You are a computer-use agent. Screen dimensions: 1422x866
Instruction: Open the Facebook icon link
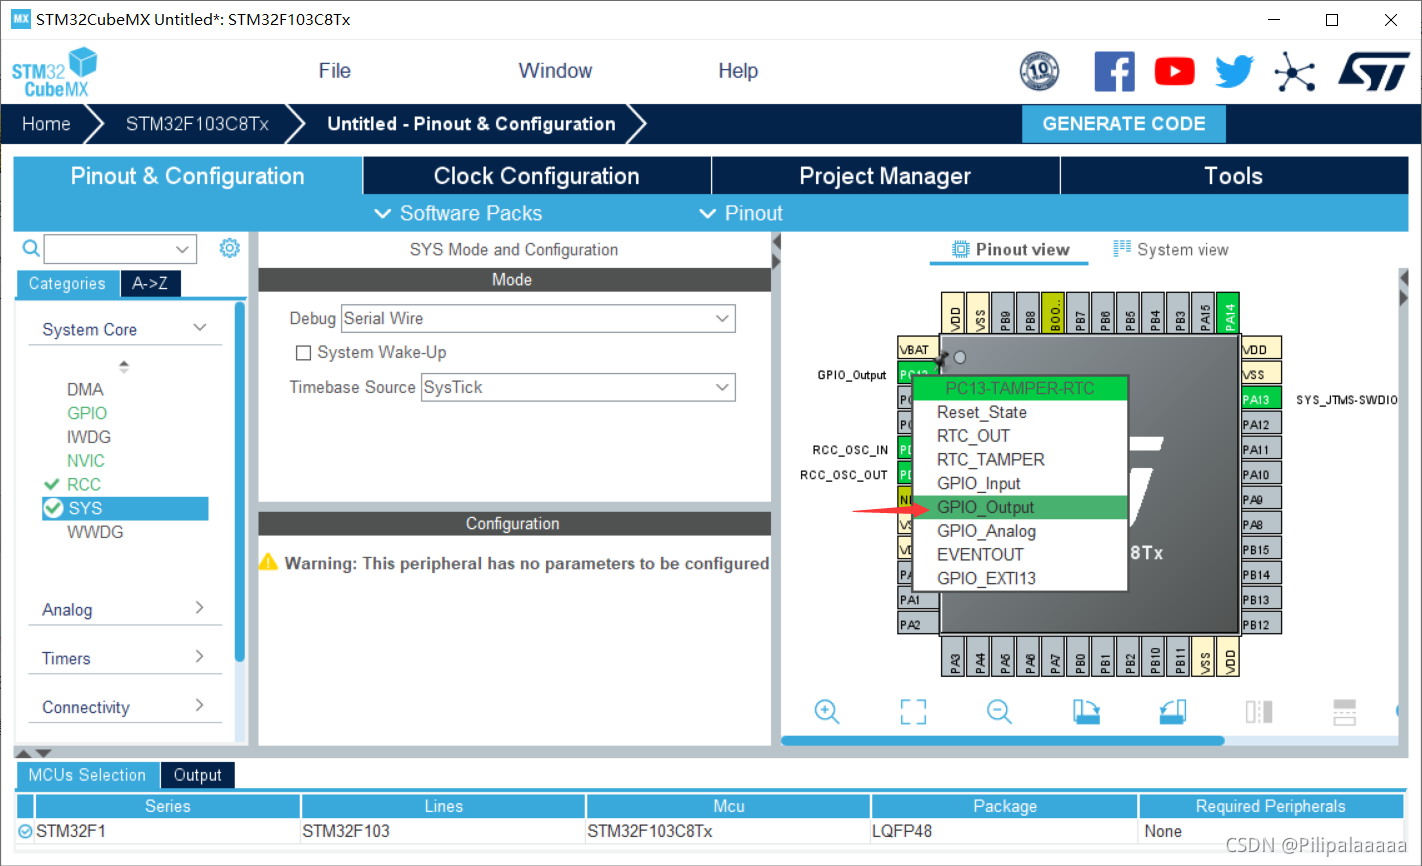[x=1114, y=71]
